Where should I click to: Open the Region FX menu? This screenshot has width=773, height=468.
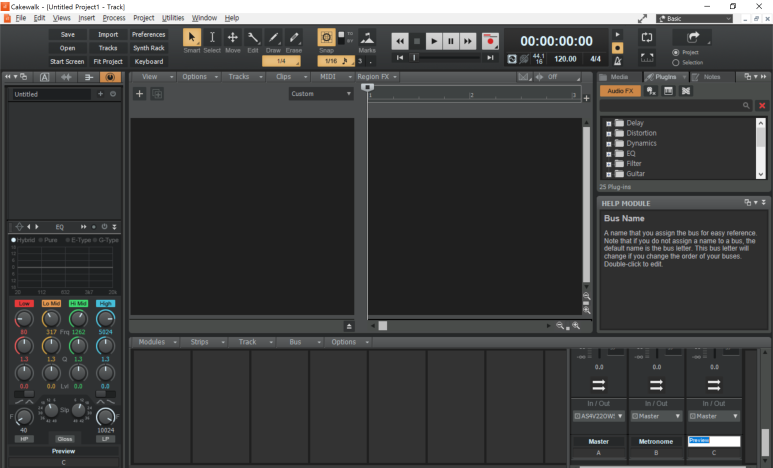(377, 77)
